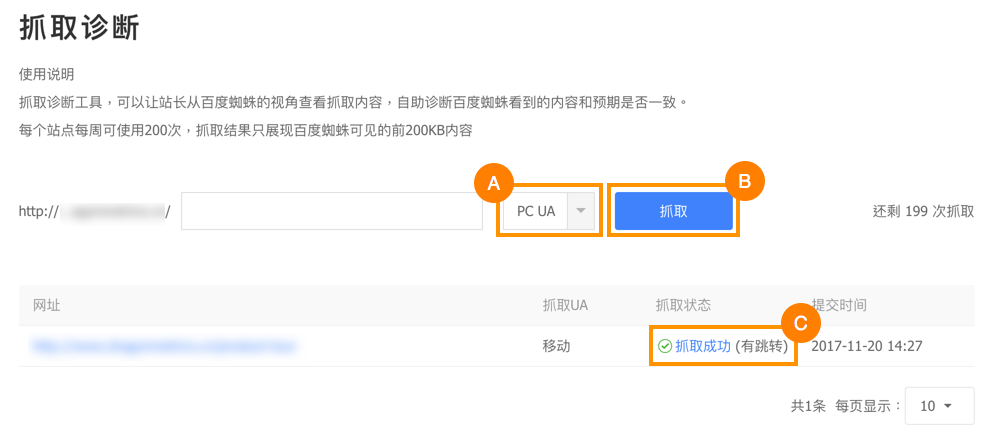Viewport: 998px width, 444px height.
Task: Click the 抓取诊断 page heading
Action: 79,28
